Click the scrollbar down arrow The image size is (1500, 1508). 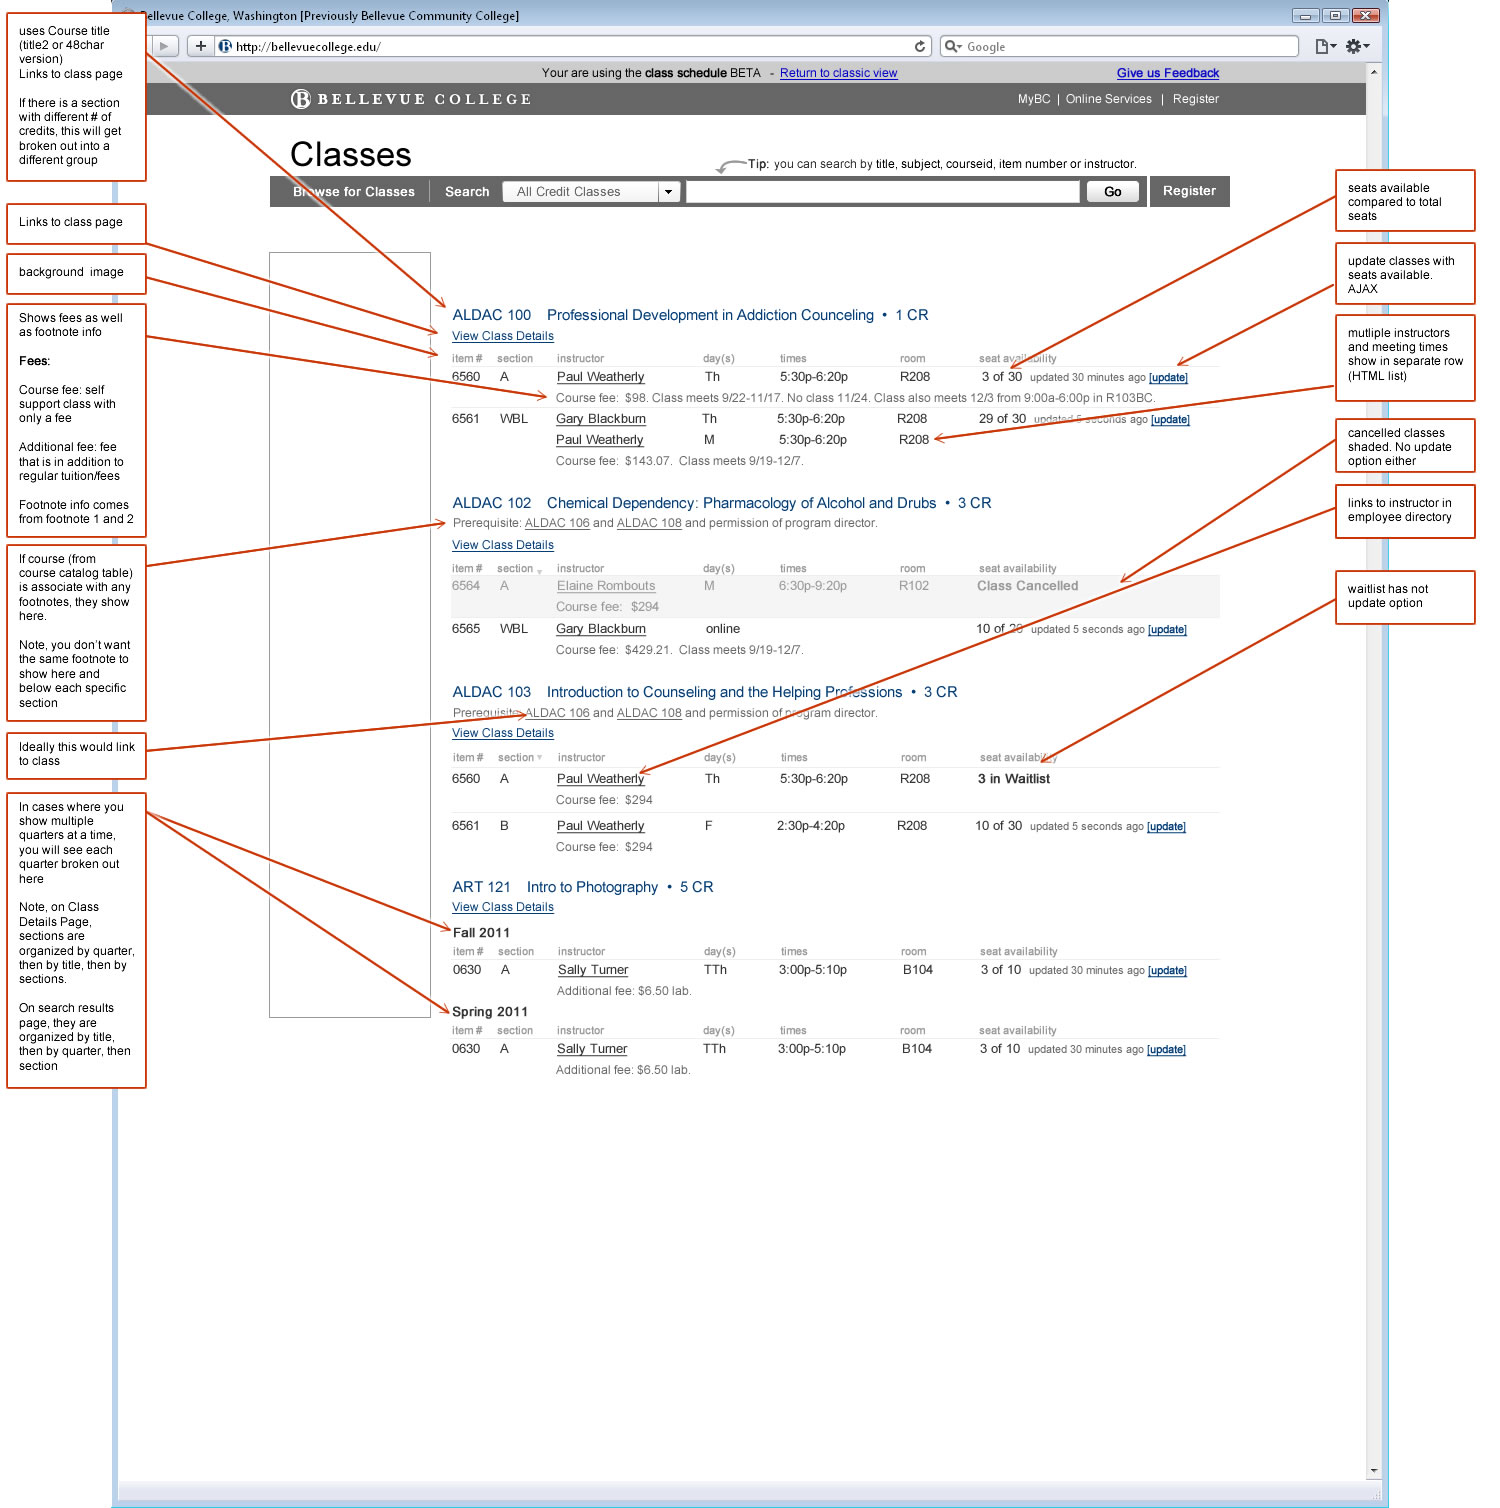[1374, 1471]
